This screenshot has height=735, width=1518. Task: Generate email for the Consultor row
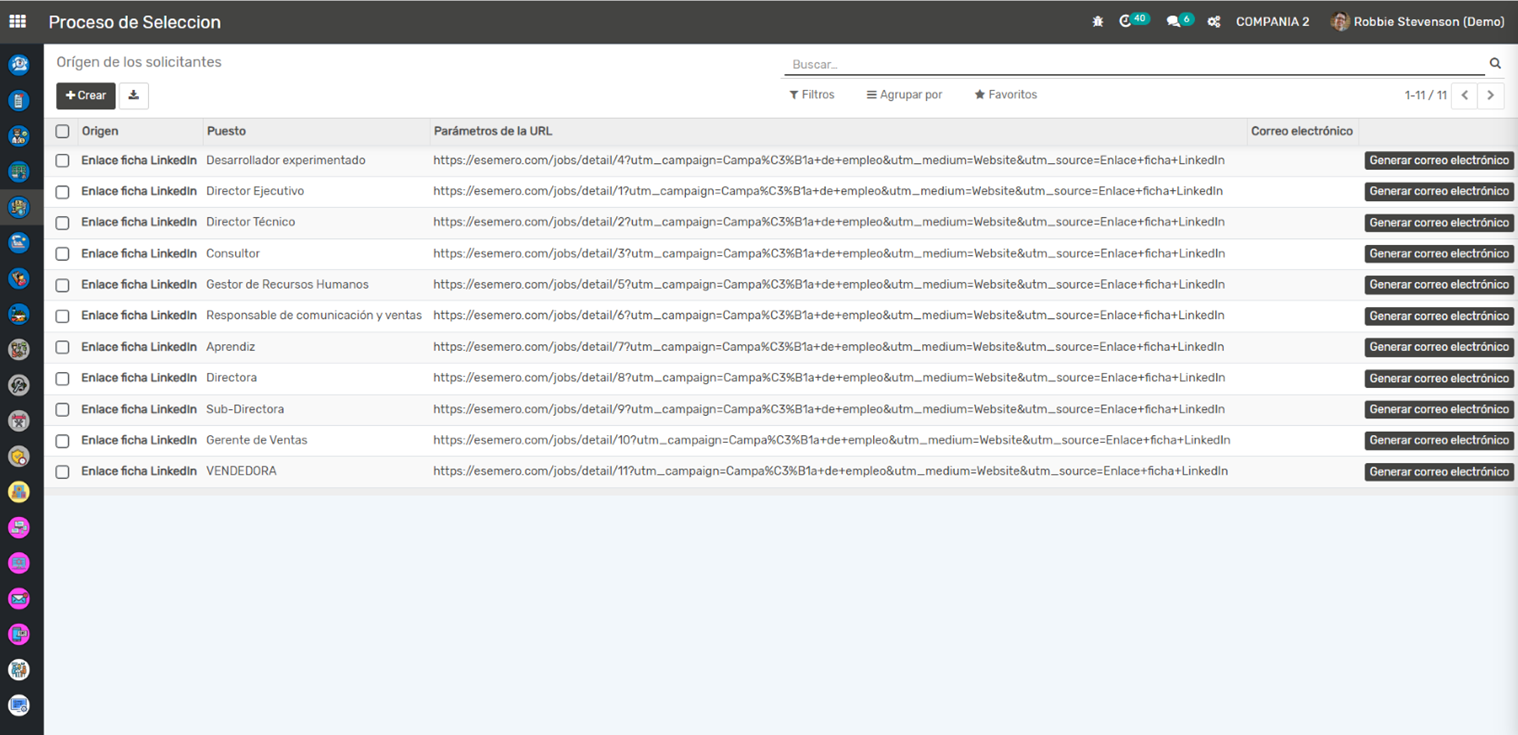coord(1438,254)
